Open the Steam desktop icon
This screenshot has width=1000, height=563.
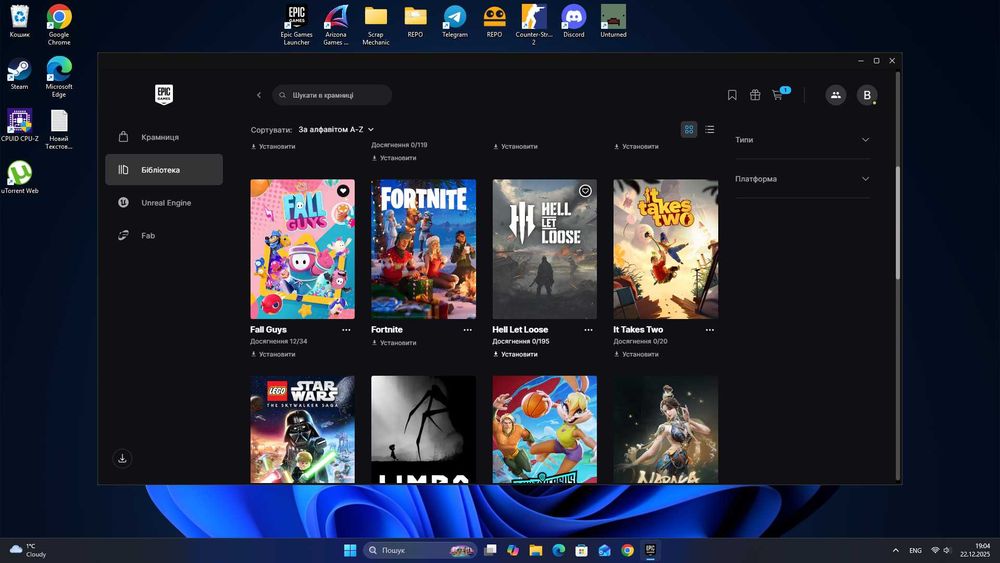19,74
